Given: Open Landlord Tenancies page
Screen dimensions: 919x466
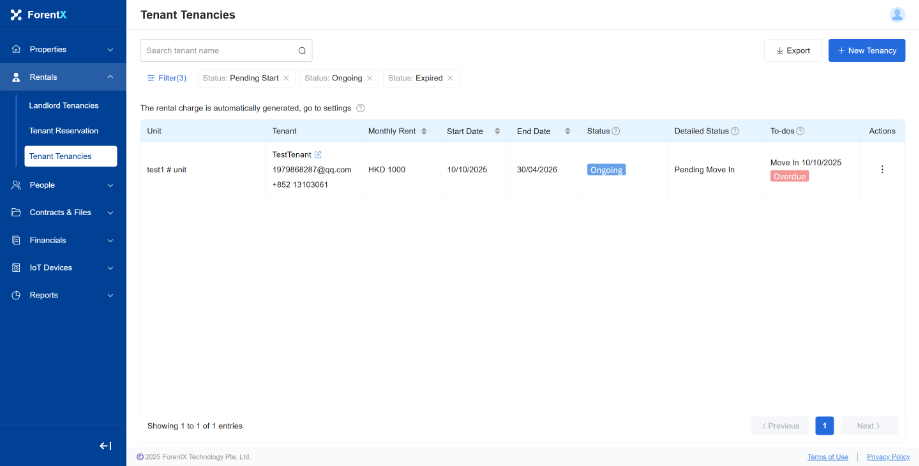Looking at the screenshot, I should click(x=64, y=105).
